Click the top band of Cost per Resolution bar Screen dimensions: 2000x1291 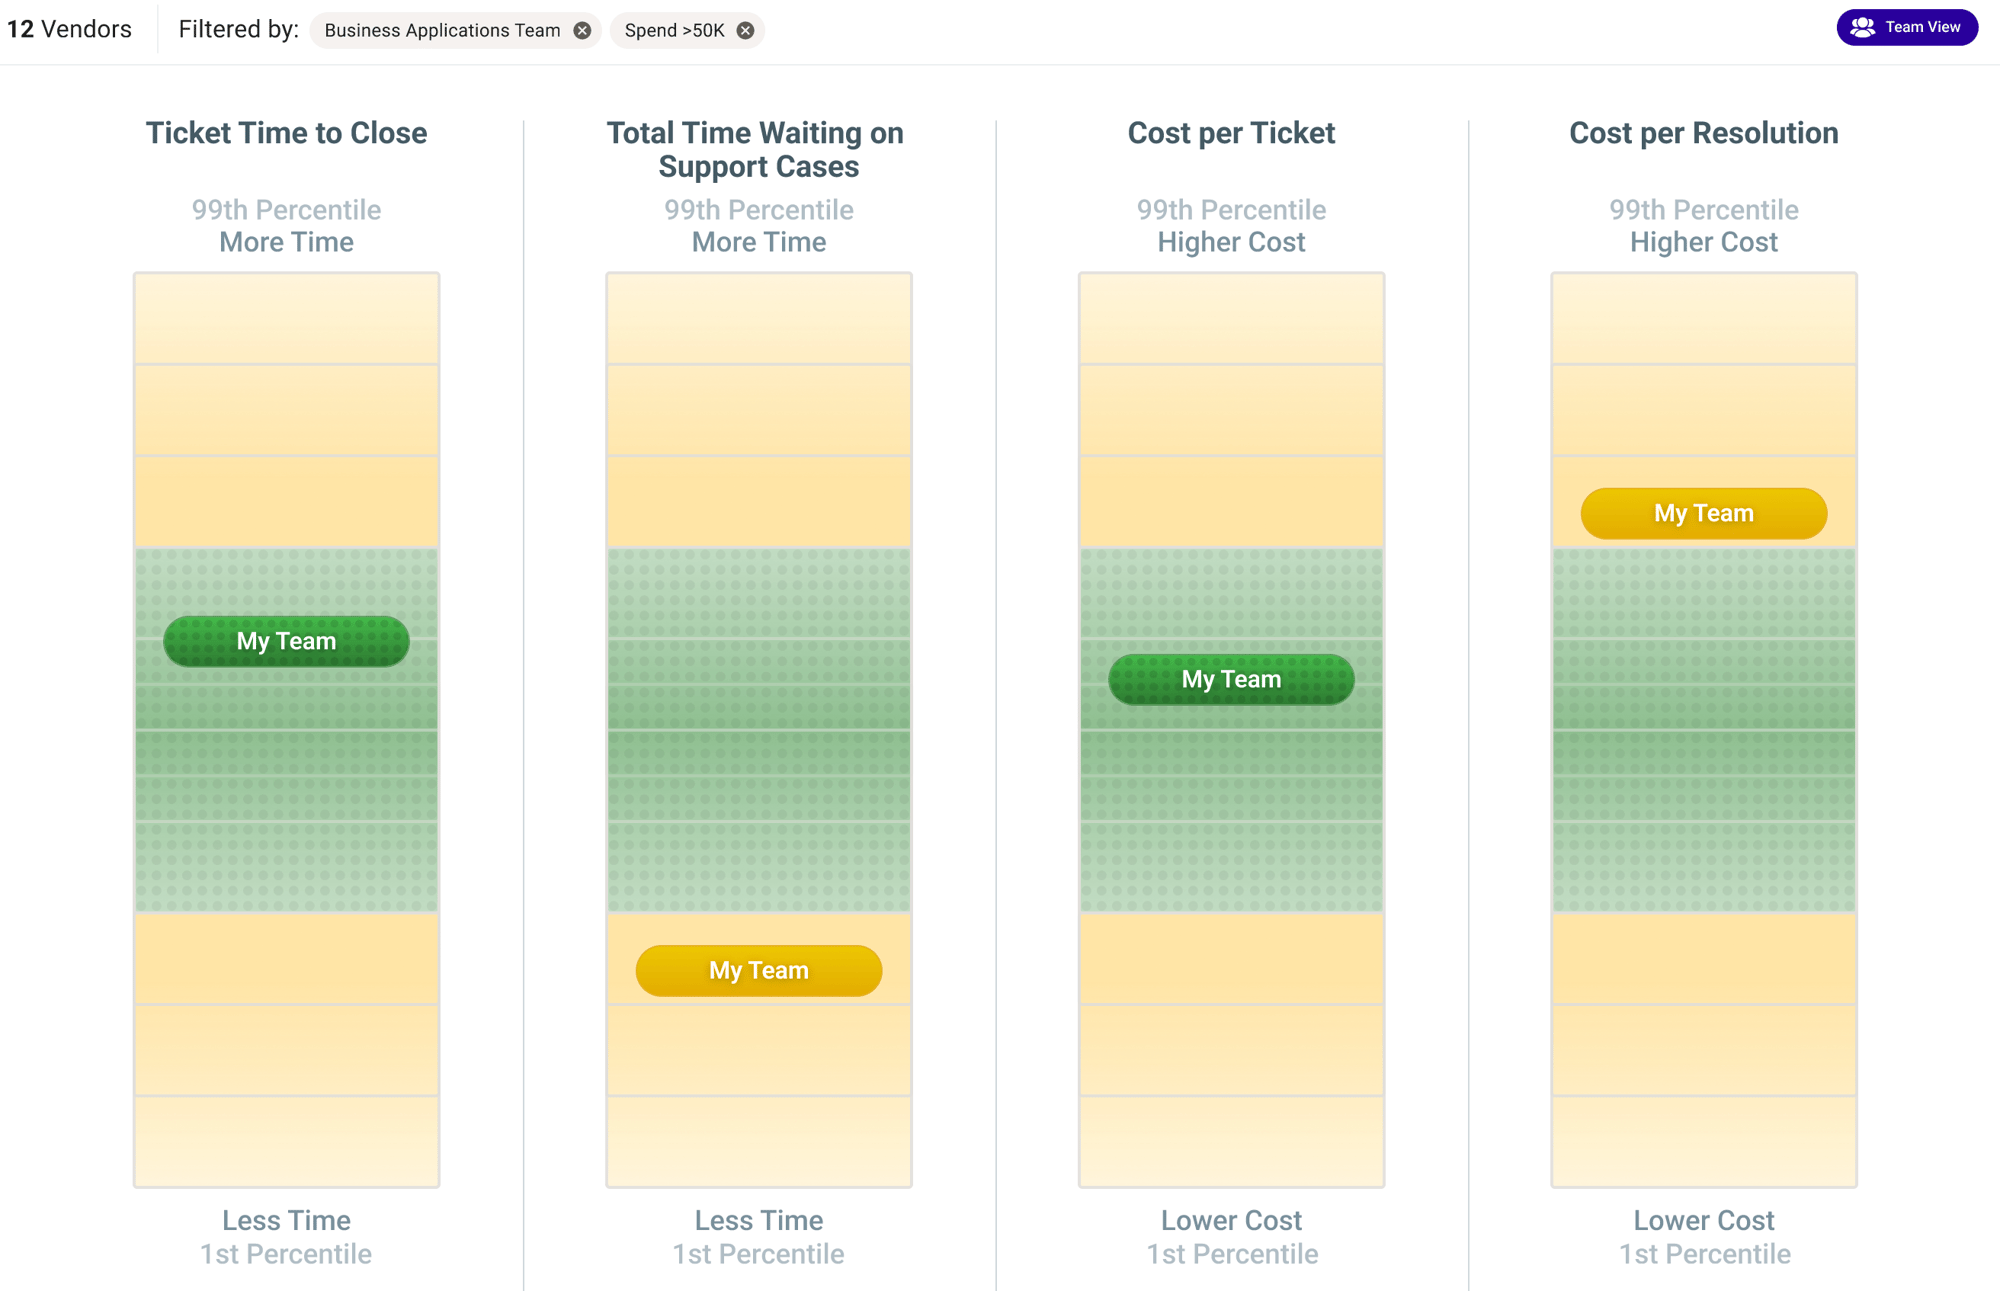pyautogui.click(x=1703, y=319)
